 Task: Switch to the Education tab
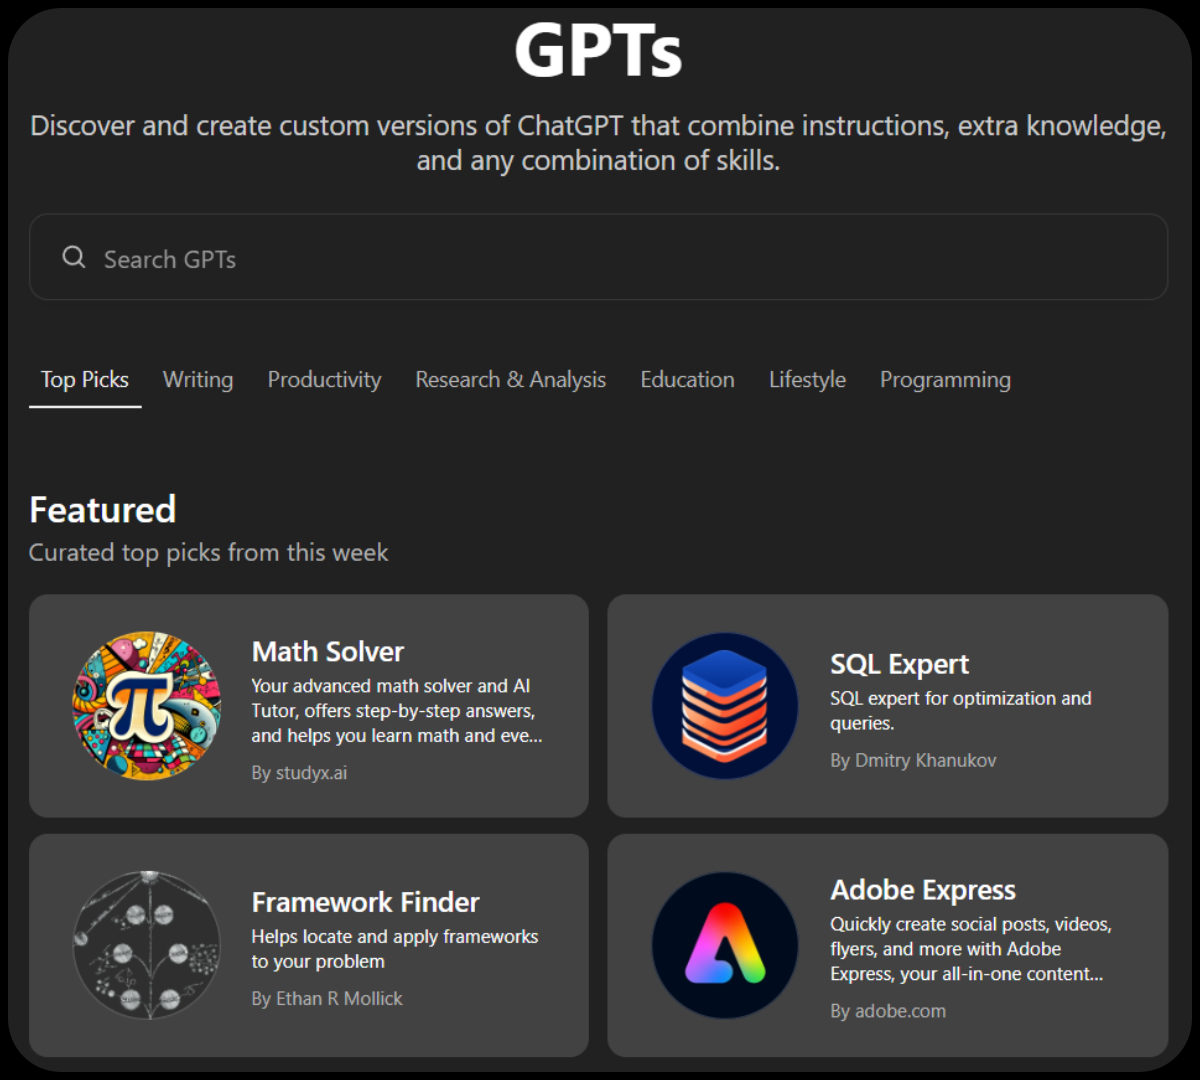click(x=687, y=380)
